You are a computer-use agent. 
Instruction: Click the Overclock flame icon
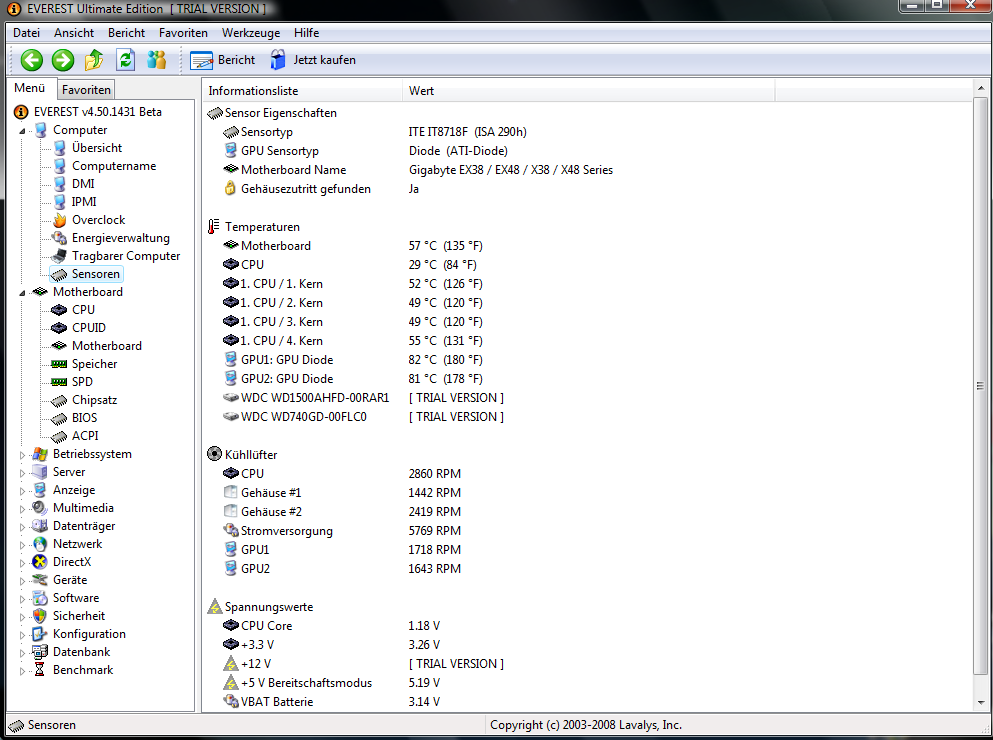coord(60,220)
